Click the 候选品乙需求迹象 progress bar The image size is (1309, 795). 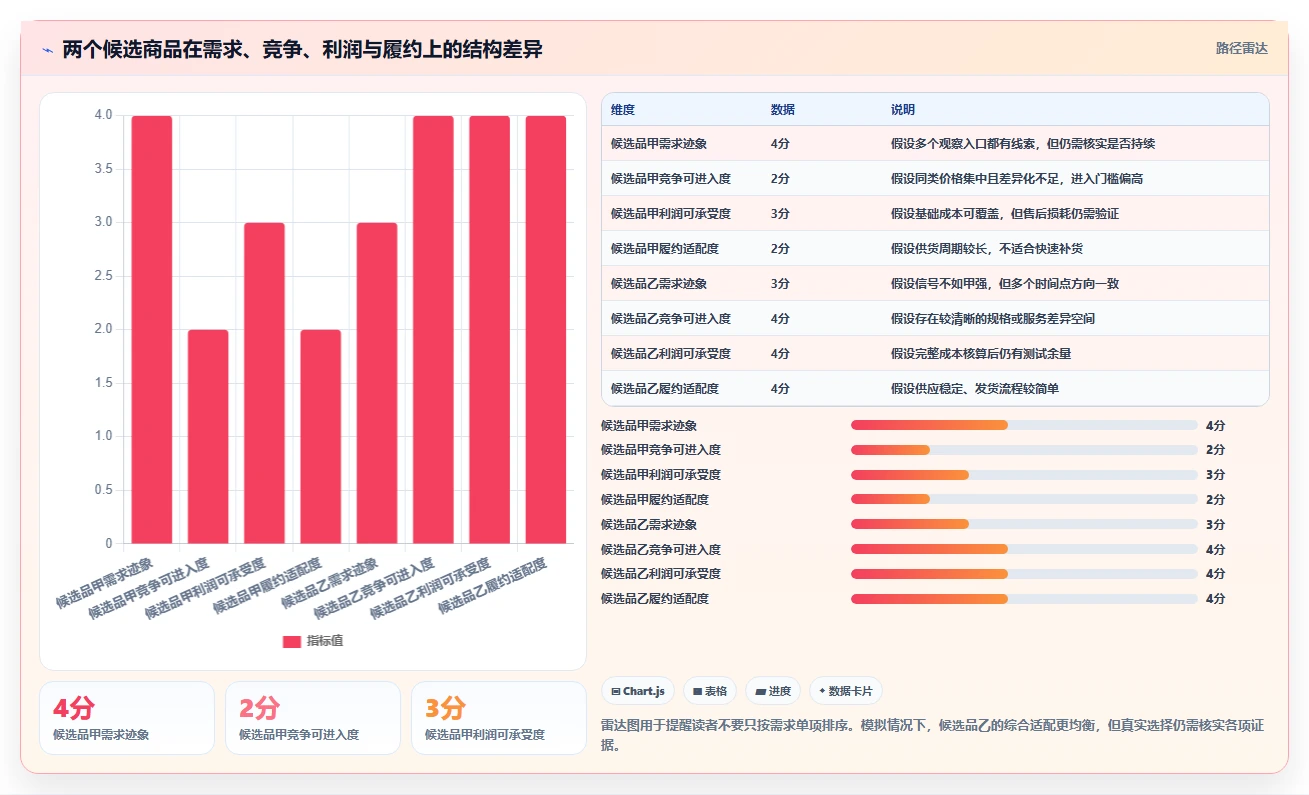(1024, 524)
